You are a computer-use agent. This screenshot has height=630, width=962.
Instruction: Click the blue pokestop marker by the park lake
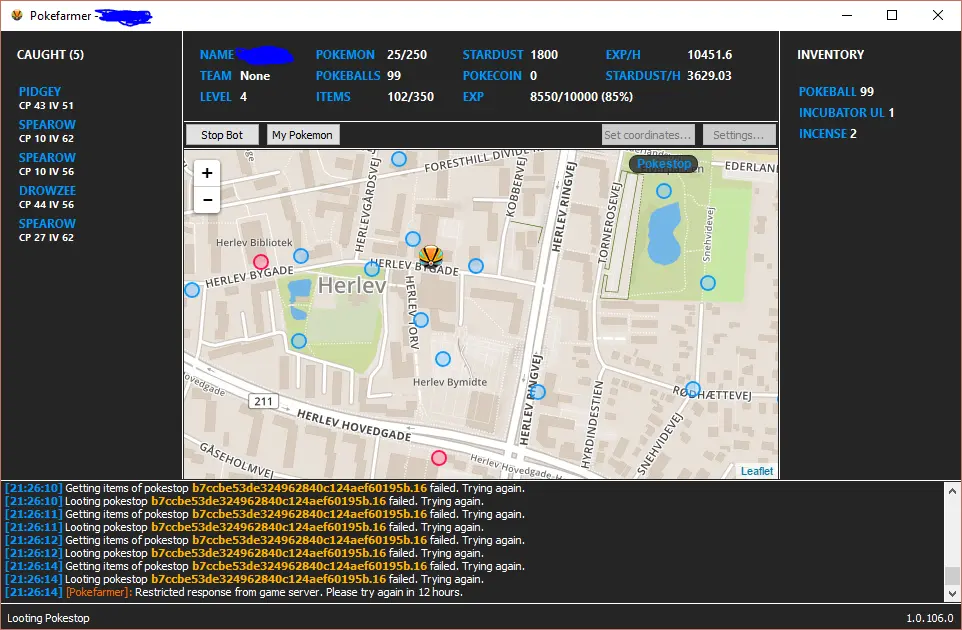[x=664, y=191]
